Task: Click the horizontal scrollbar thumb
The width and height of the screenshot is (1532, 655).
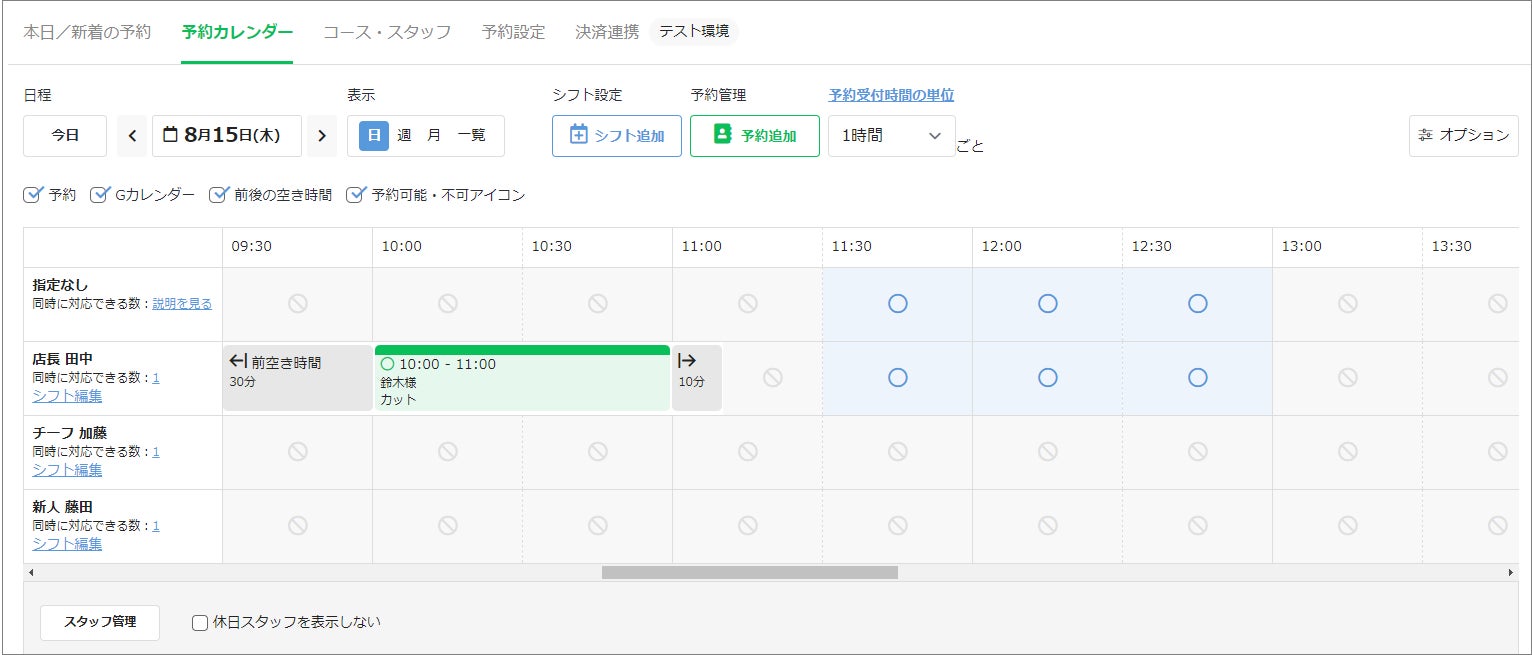Action: pyautogui.click(x=749, y=573)
